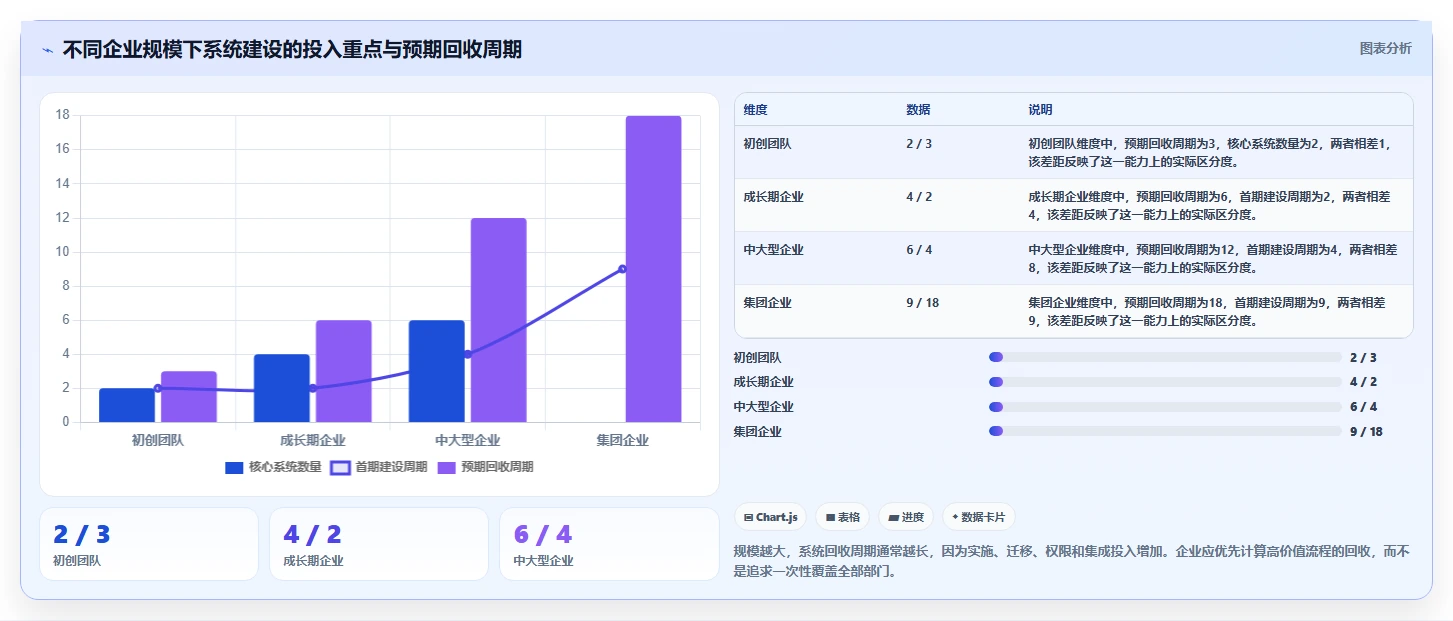Click 集团企业 in the table's 维度 column
The width and height of the screenshot is (1453, 621).
click(x=767, y=302)
